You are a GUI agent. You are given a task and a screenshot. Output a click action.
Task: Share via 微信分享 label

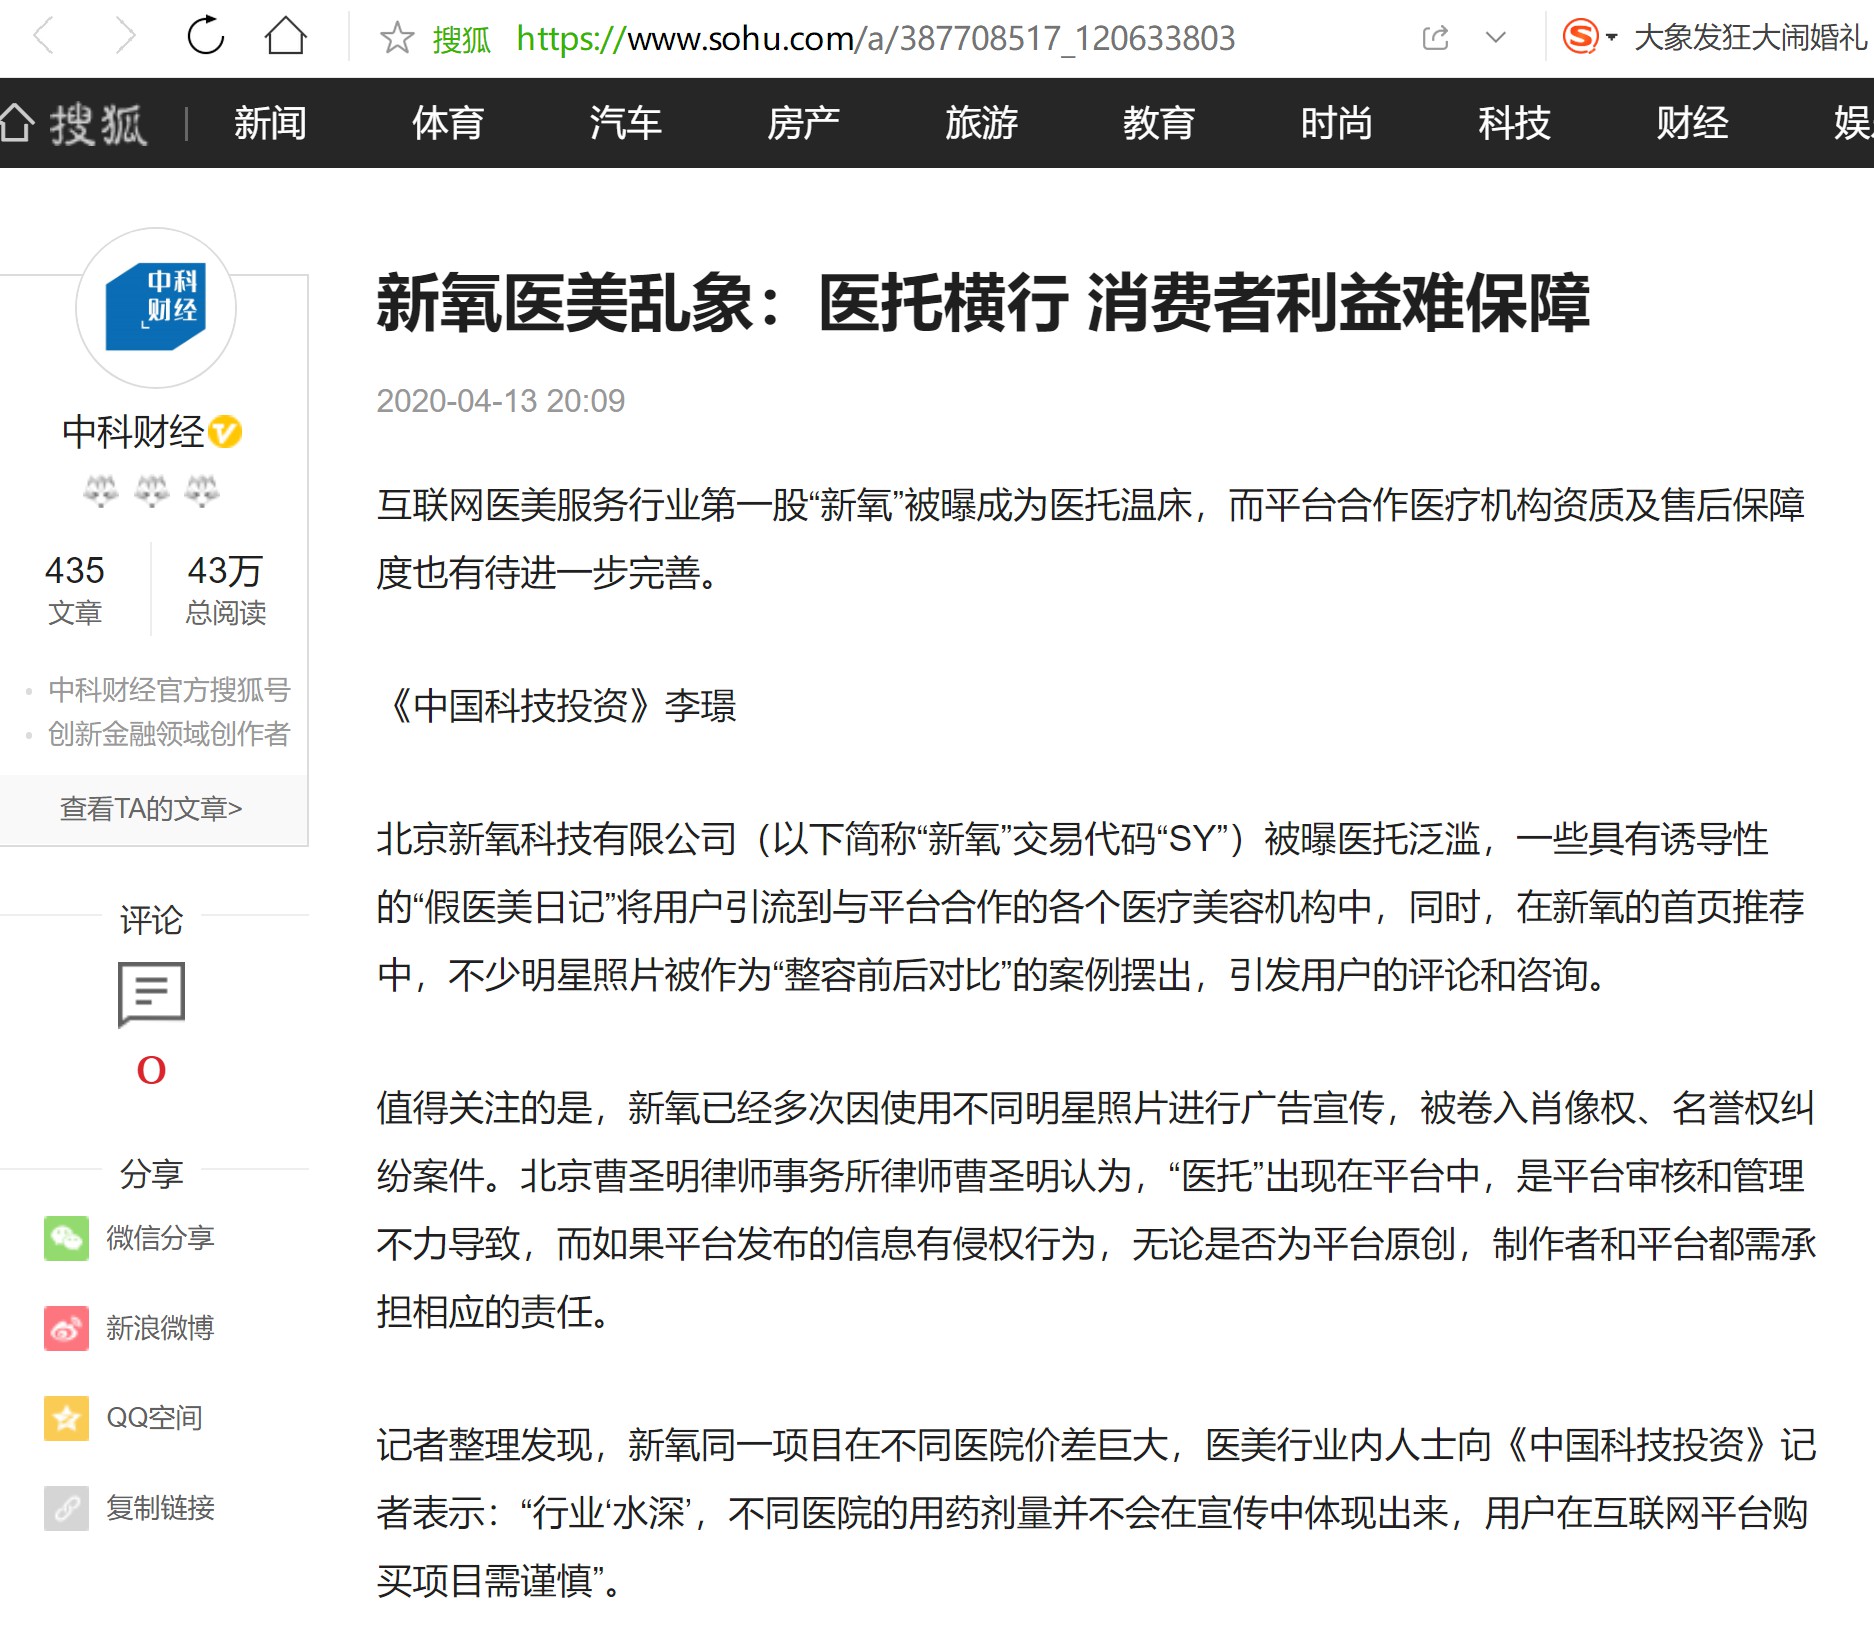(x=160, y=1238)
